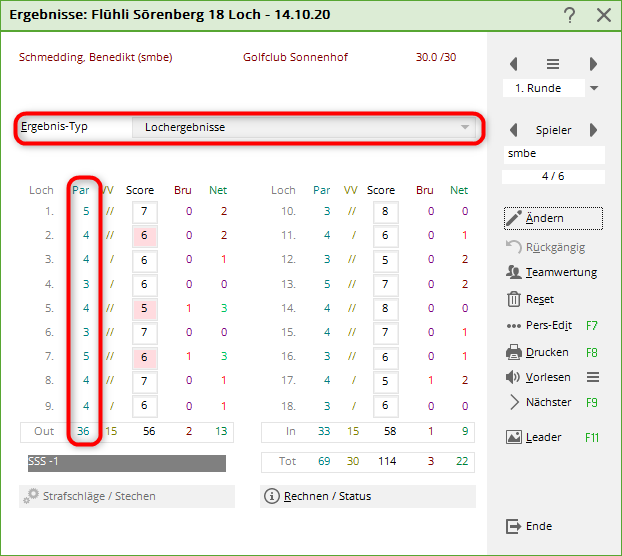Open the 1. Runde dropdown arrow
Screen dimensions: 622x556
[x=594, y=88]
